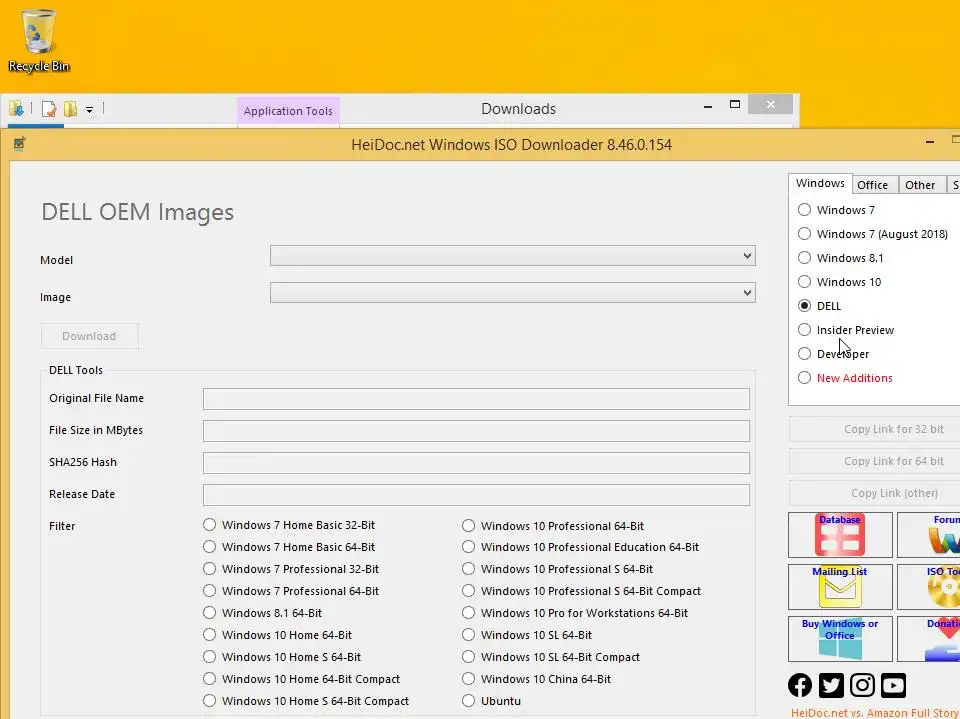Select the DELL radio button
Image resolution: width=960 pixels, height=719 pixels.
(804, 306)
